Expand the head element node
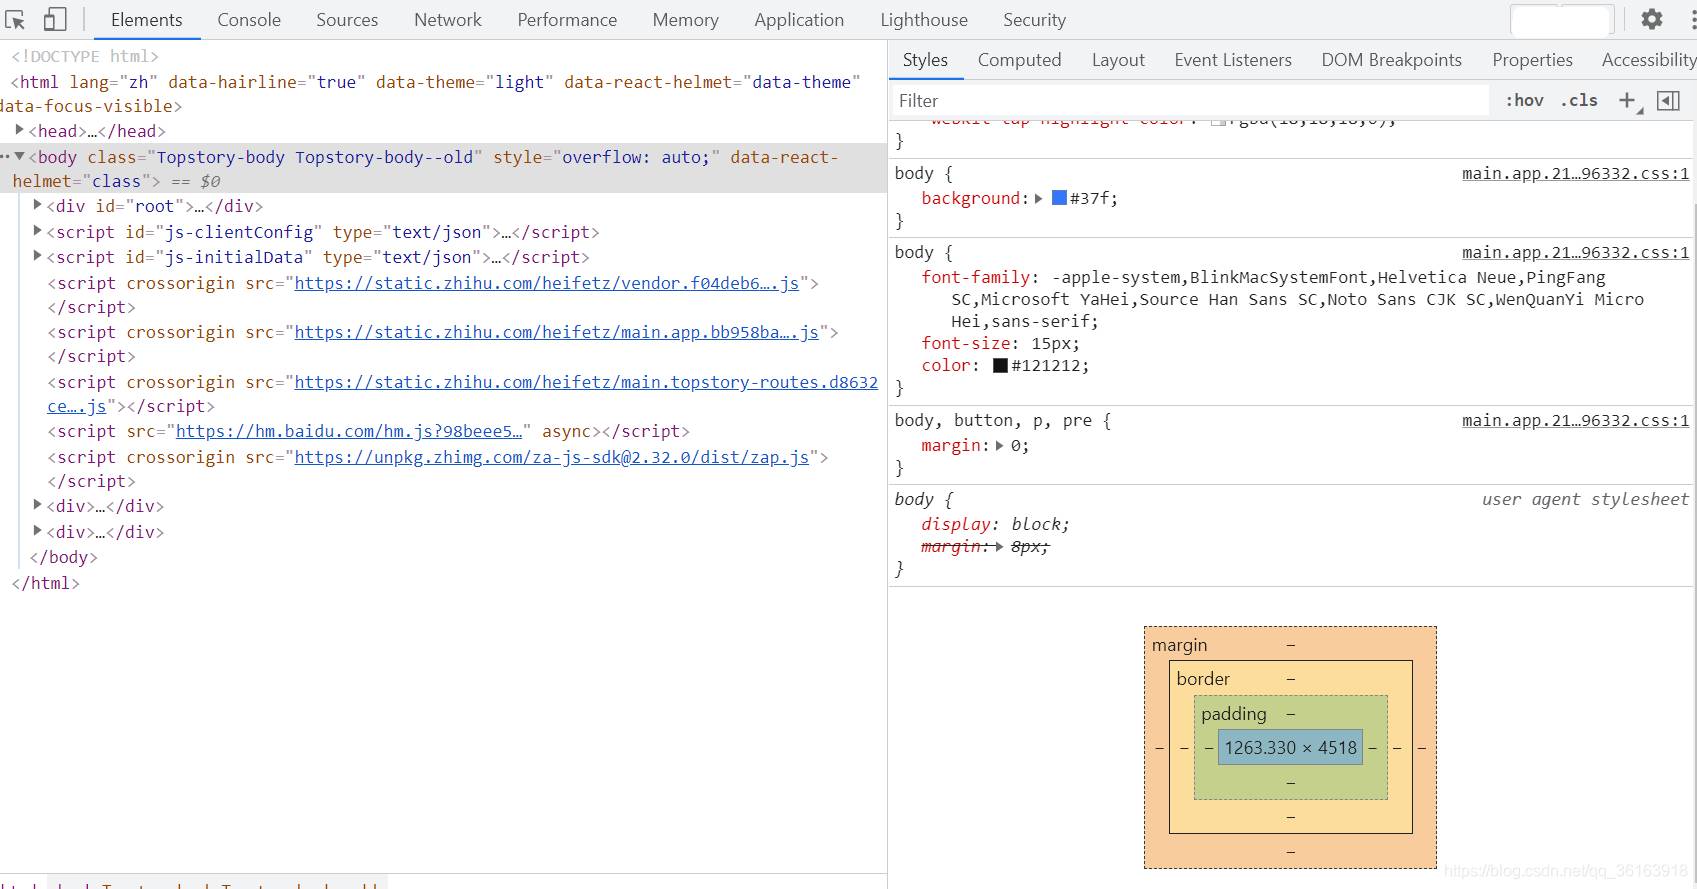 19,130
